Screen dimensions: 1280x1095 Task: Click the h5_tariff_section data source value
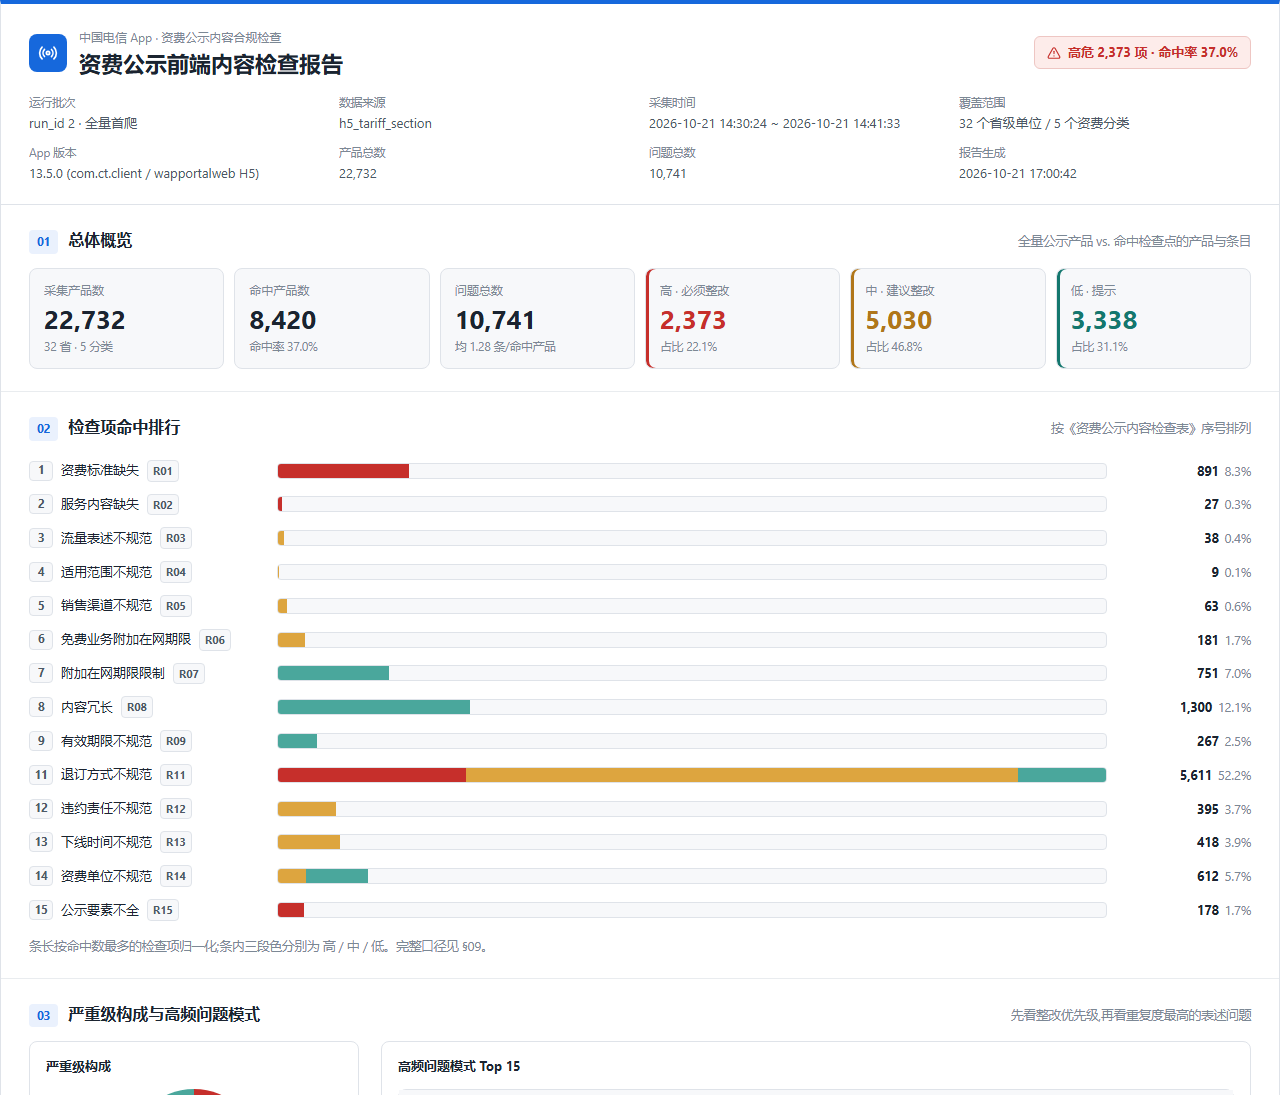coord(385,123)
